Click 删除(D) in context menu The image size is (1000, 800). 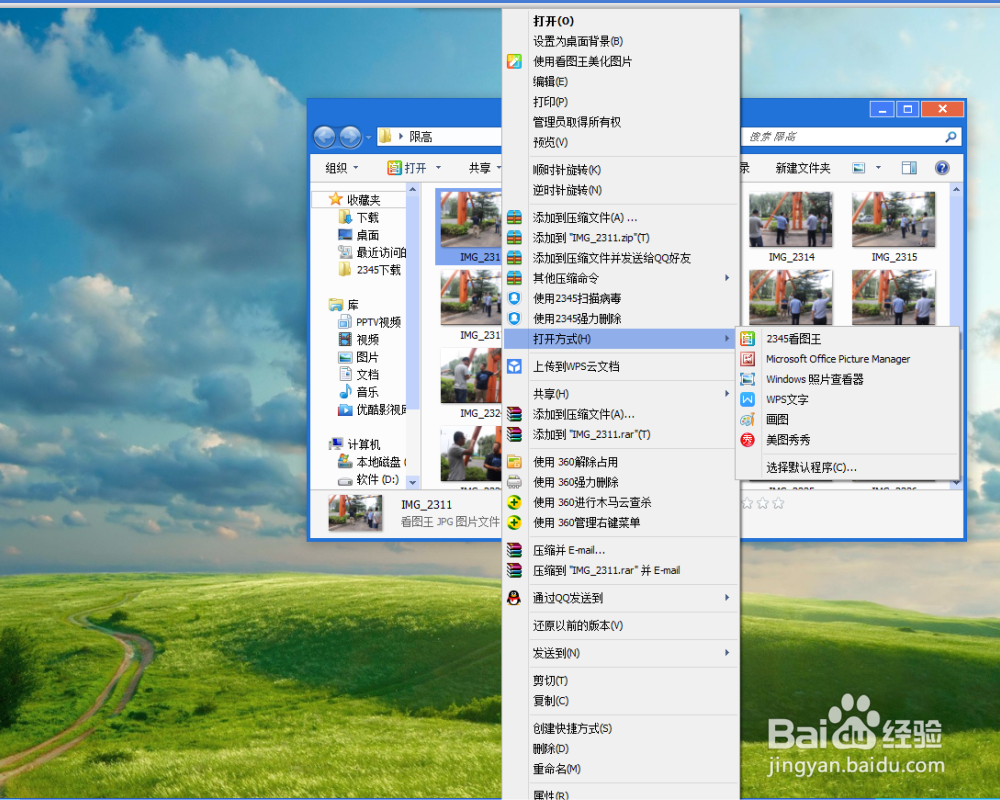(x=550, y=748)
